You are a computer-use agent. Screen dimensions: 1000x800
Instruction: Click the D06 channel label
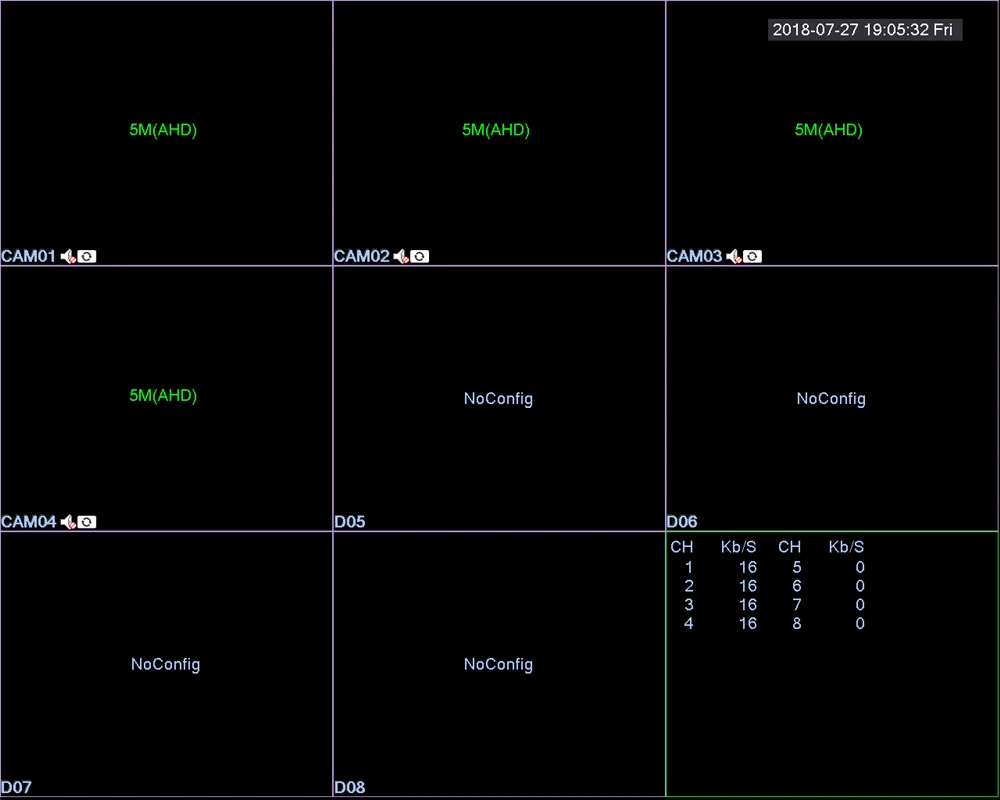682,522
